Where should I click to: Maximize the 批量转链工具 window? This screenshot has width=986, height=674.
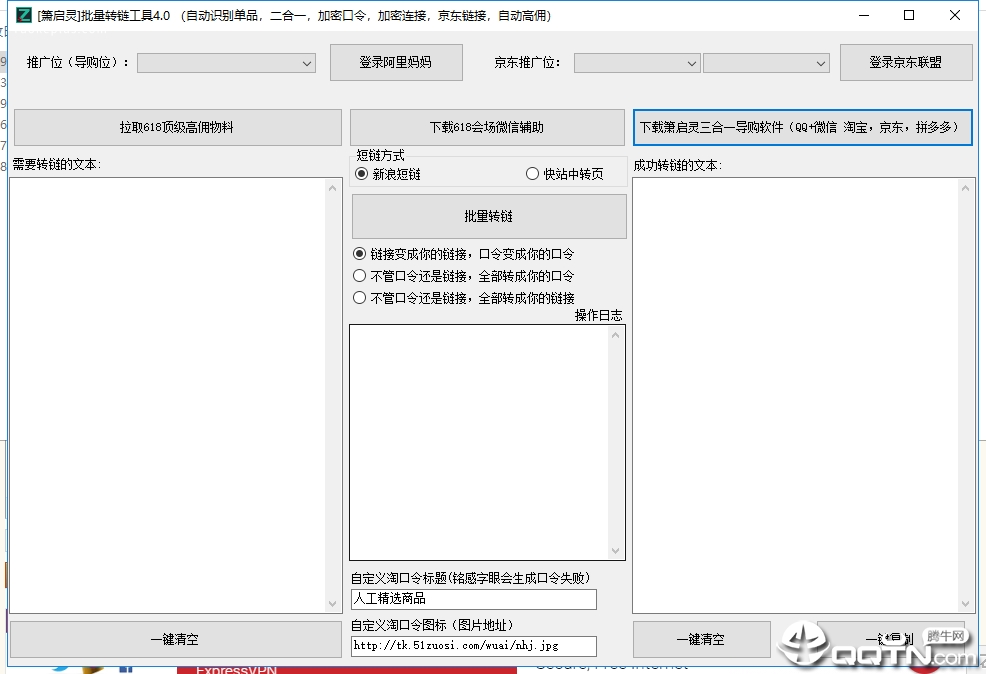(x=909, y=15)
